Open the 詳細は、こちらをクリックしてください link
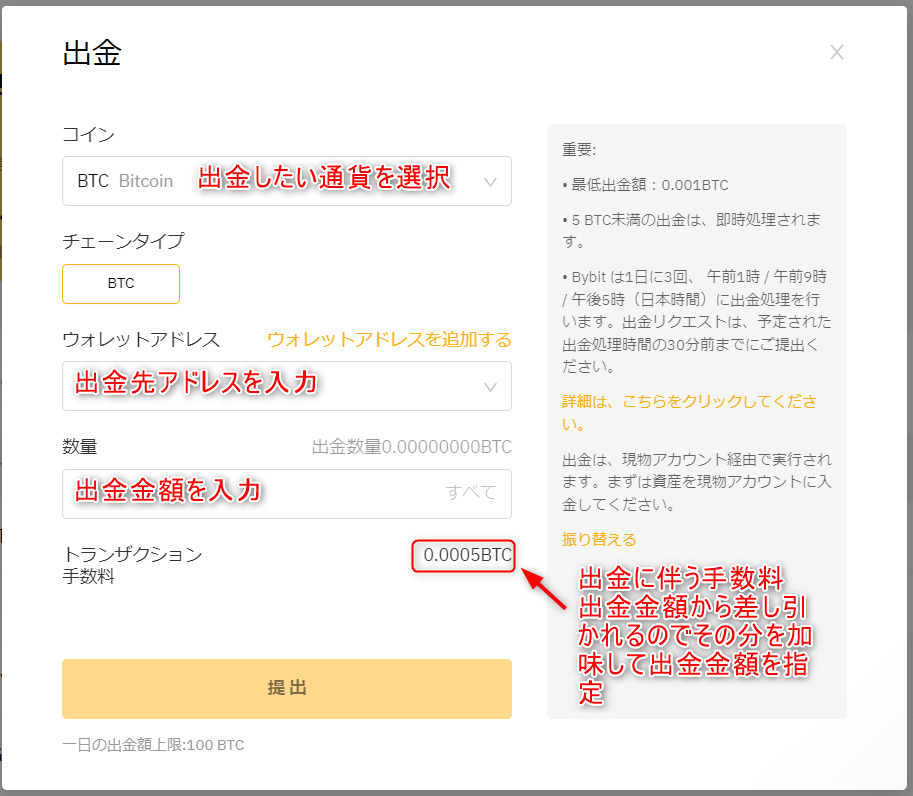The width and height of the screenshot is (913, 796). coord(689,412)
